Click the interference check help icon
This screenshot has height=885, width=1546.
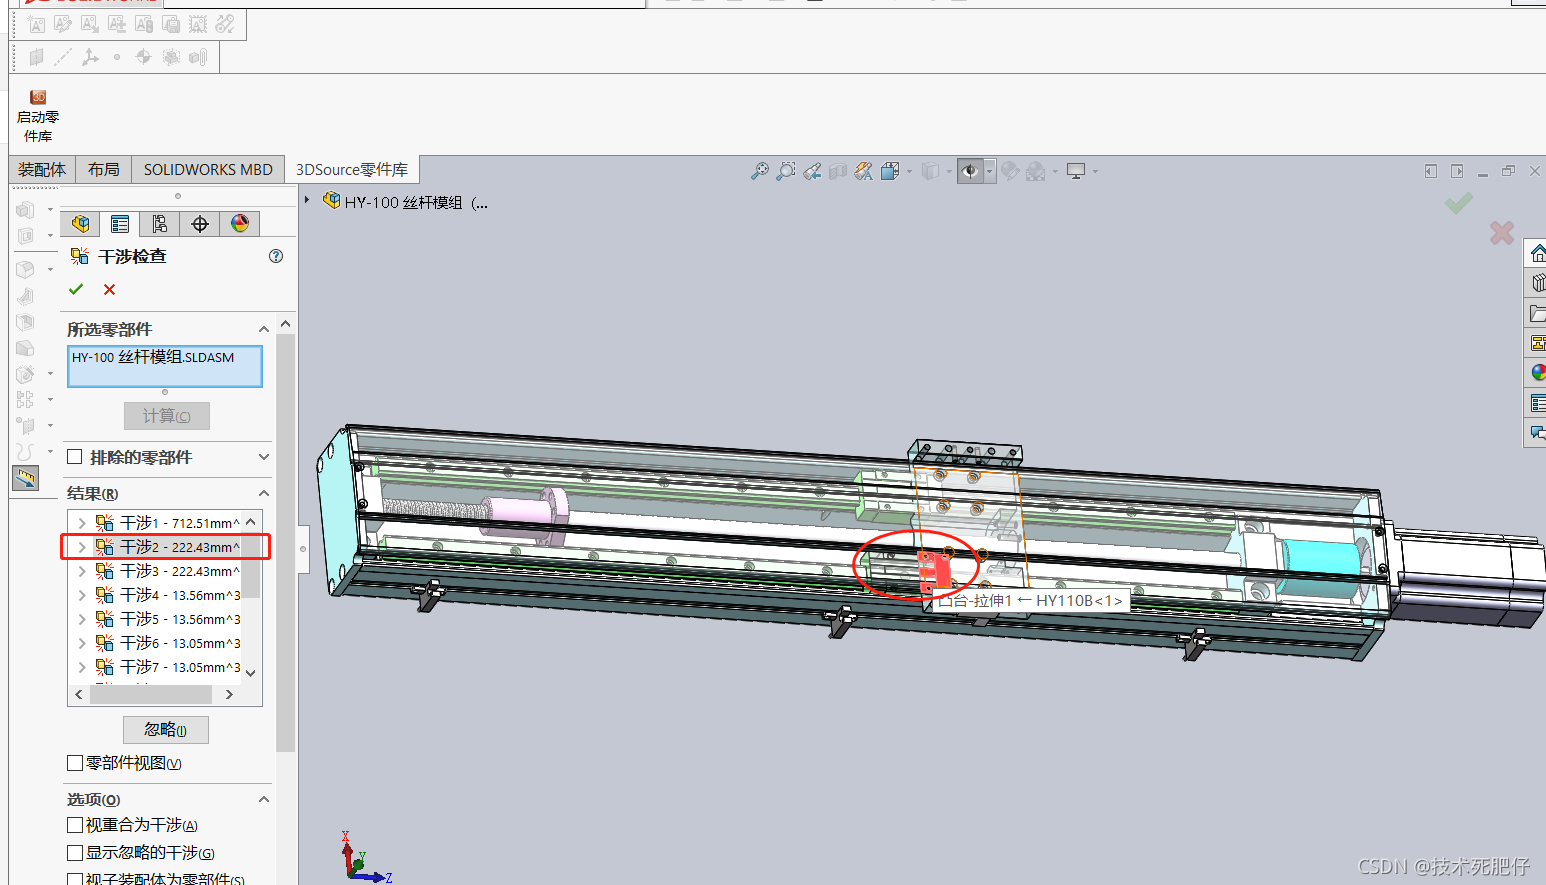tap(276, 256)
